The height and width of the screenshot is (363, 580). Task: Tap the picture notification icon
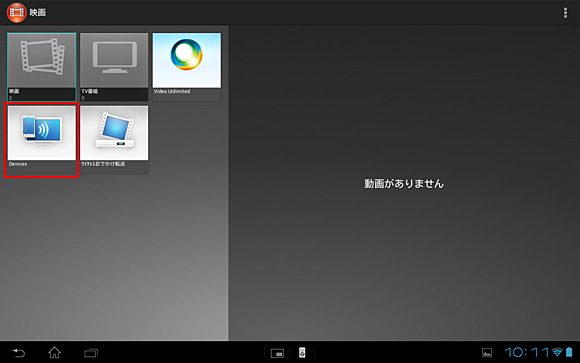(487, 353)
